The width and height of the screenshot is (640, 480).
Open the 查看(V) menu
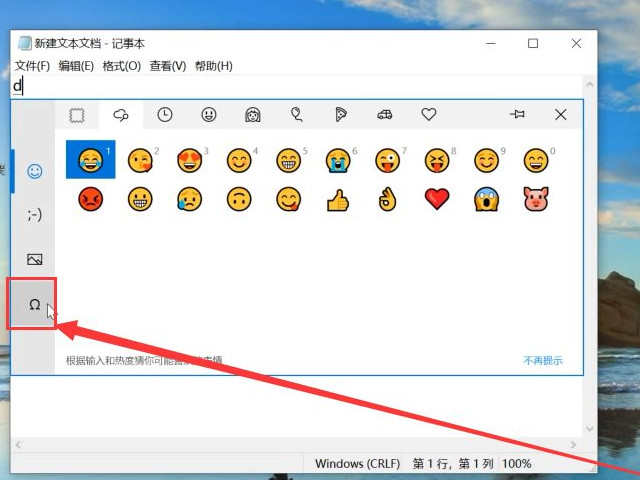(x=168, y=66)
